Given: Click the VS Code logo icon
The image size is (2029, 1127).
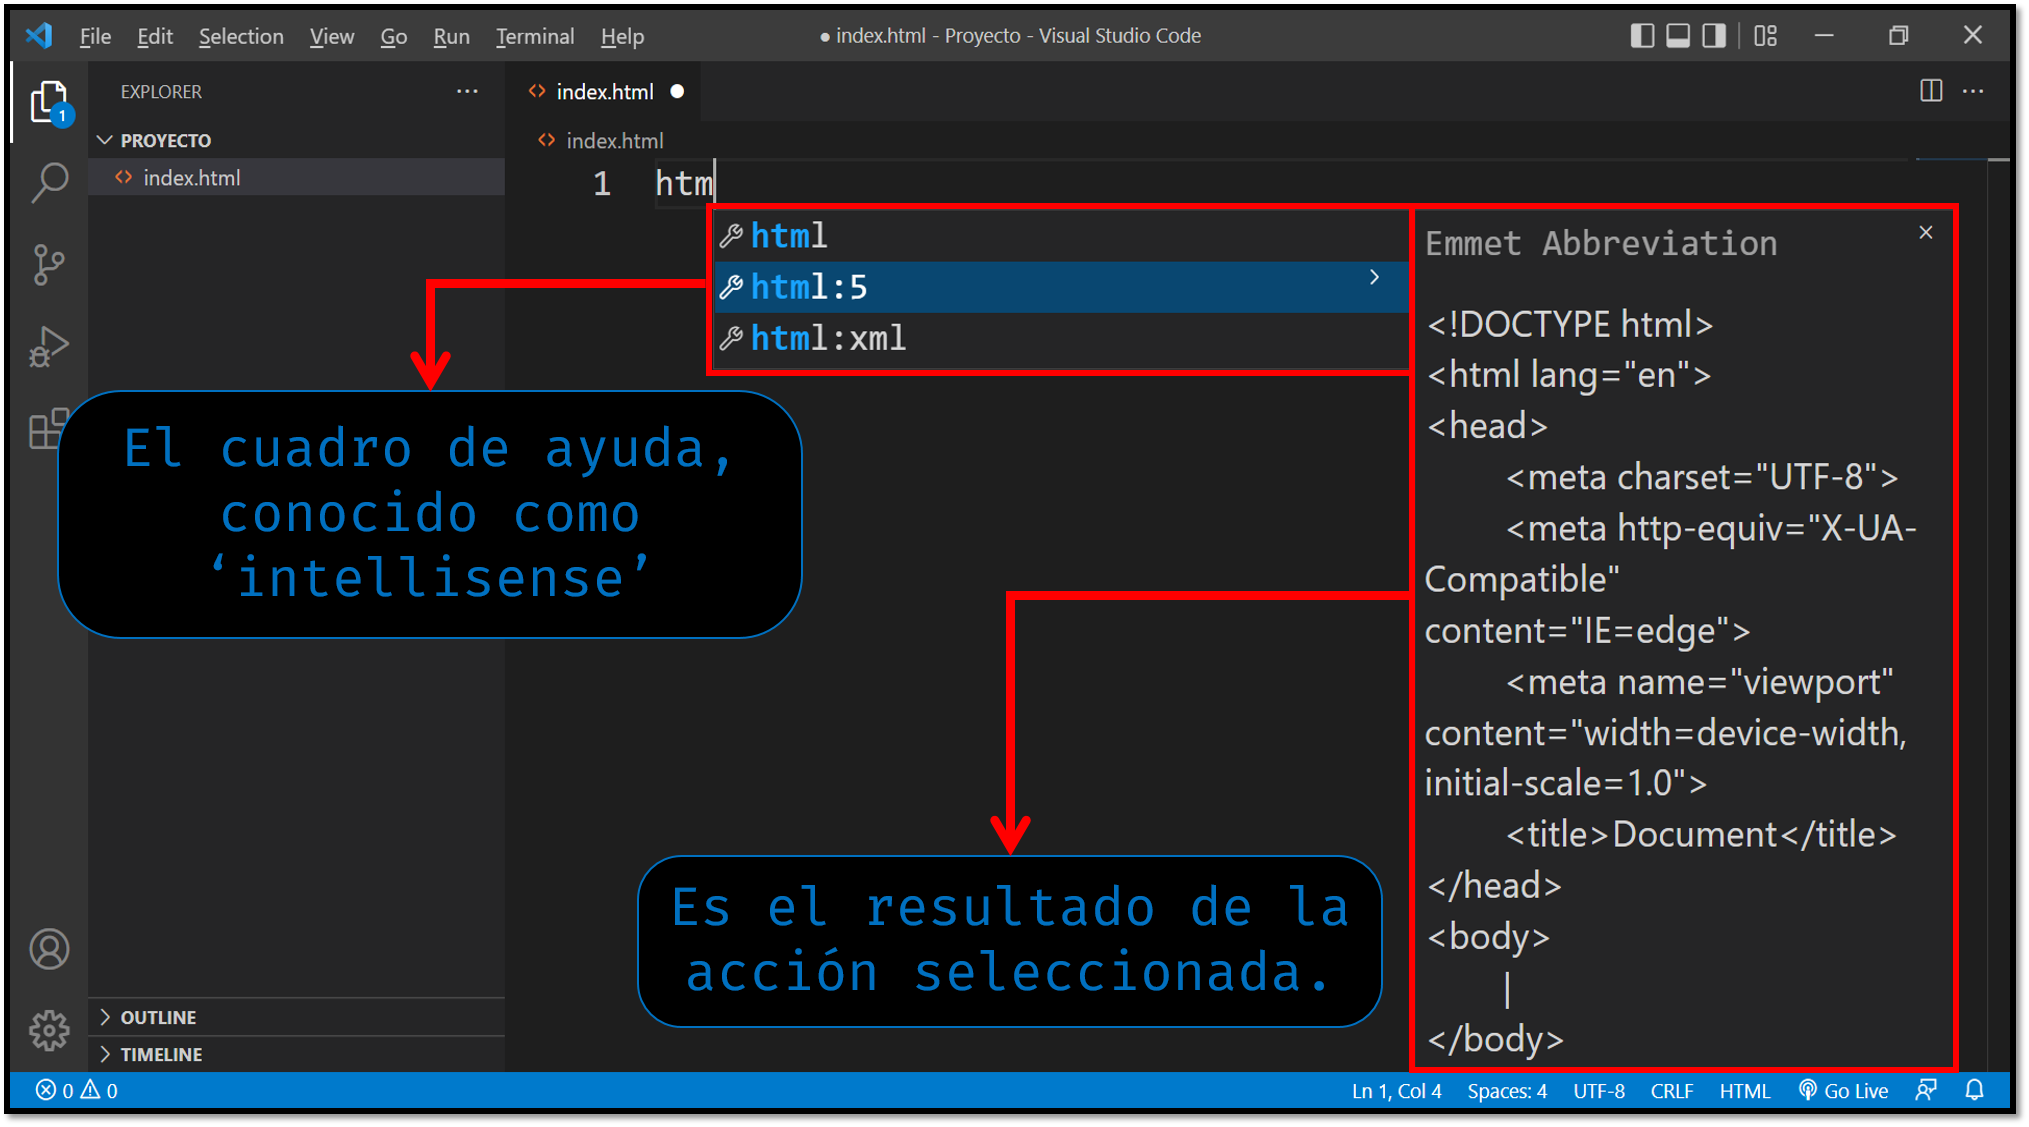Looking at the screenshot, I should [x=39, y=36].
